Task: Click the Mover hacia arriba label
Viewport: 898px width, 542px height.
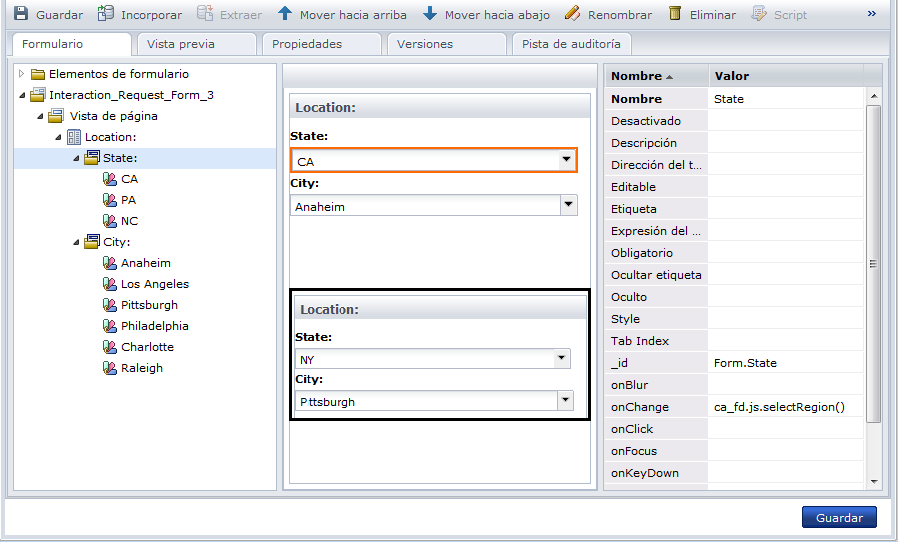Action: click(353, 15)
